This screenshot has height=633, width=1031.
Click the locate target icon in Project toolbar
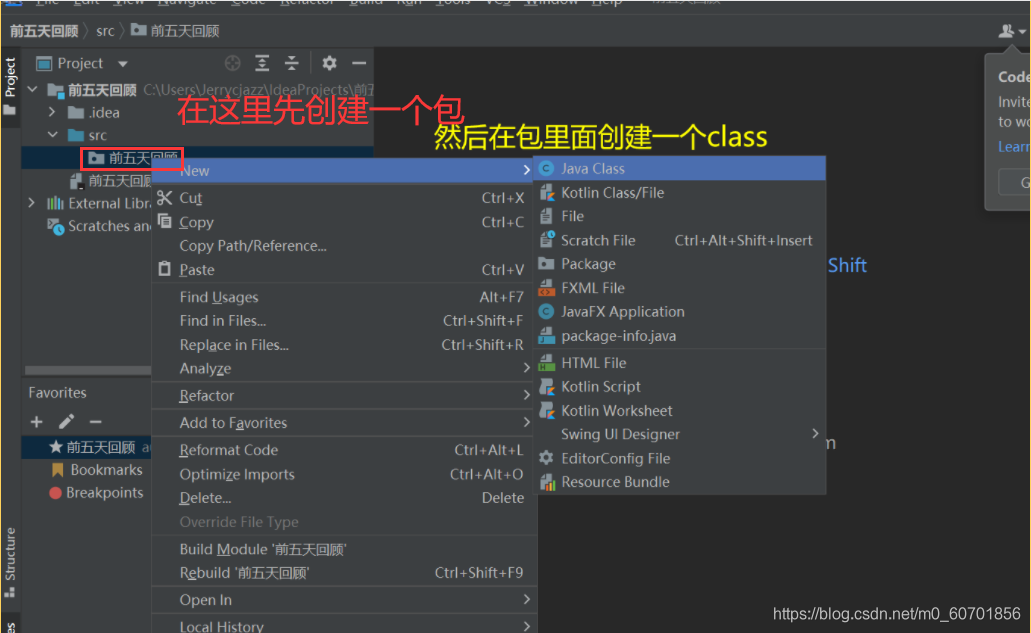pos(232,63)
